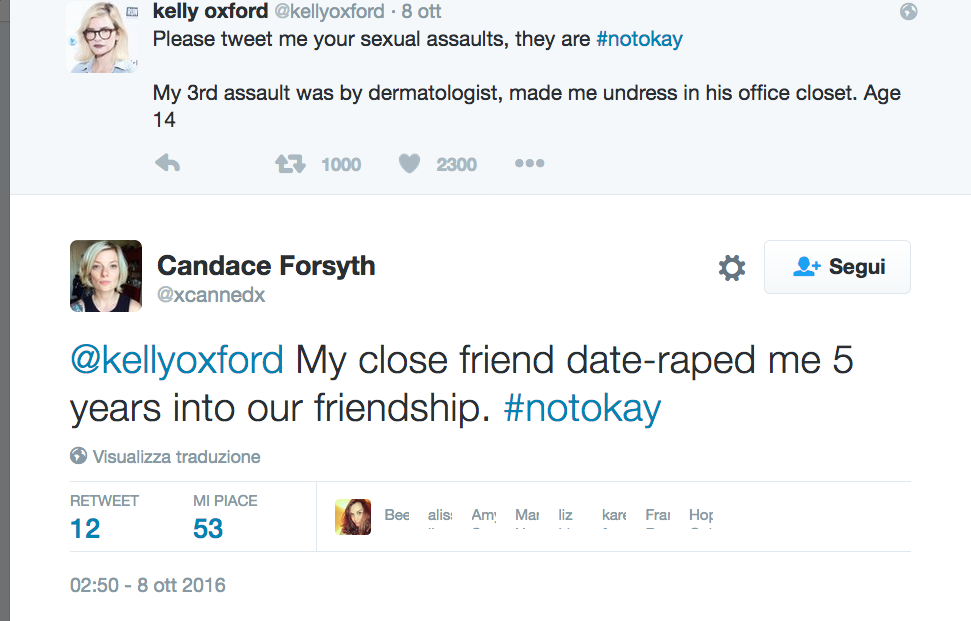The width and height of the screenshot is (971, 621).
Task: Open gear settings menu beside Segui
Action: click(732, 267)
